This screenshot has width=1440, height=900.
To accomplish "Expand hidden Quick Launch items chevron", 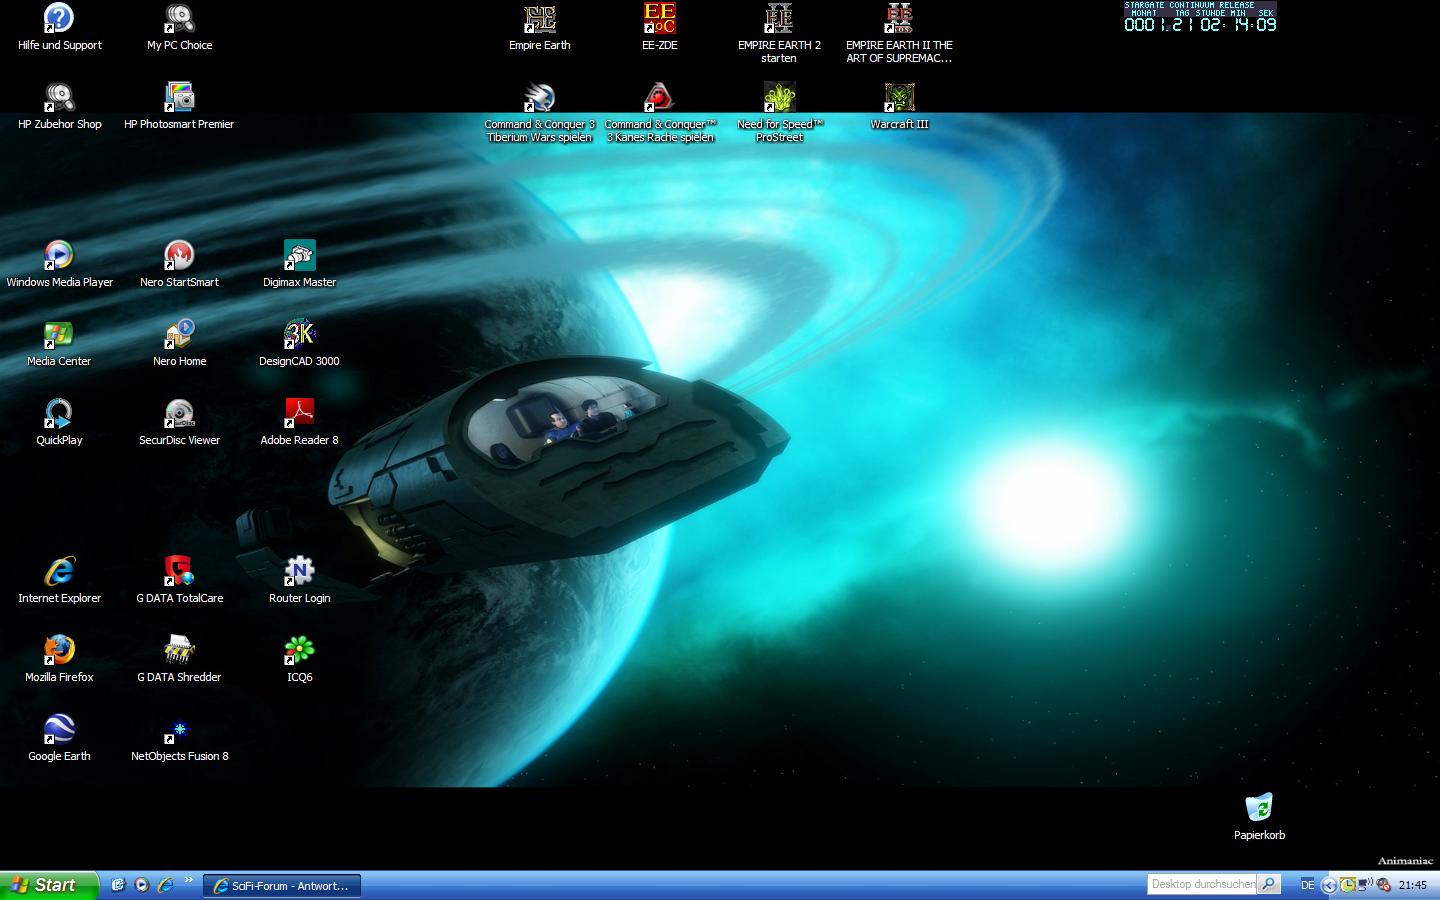I will click(189, 881).
